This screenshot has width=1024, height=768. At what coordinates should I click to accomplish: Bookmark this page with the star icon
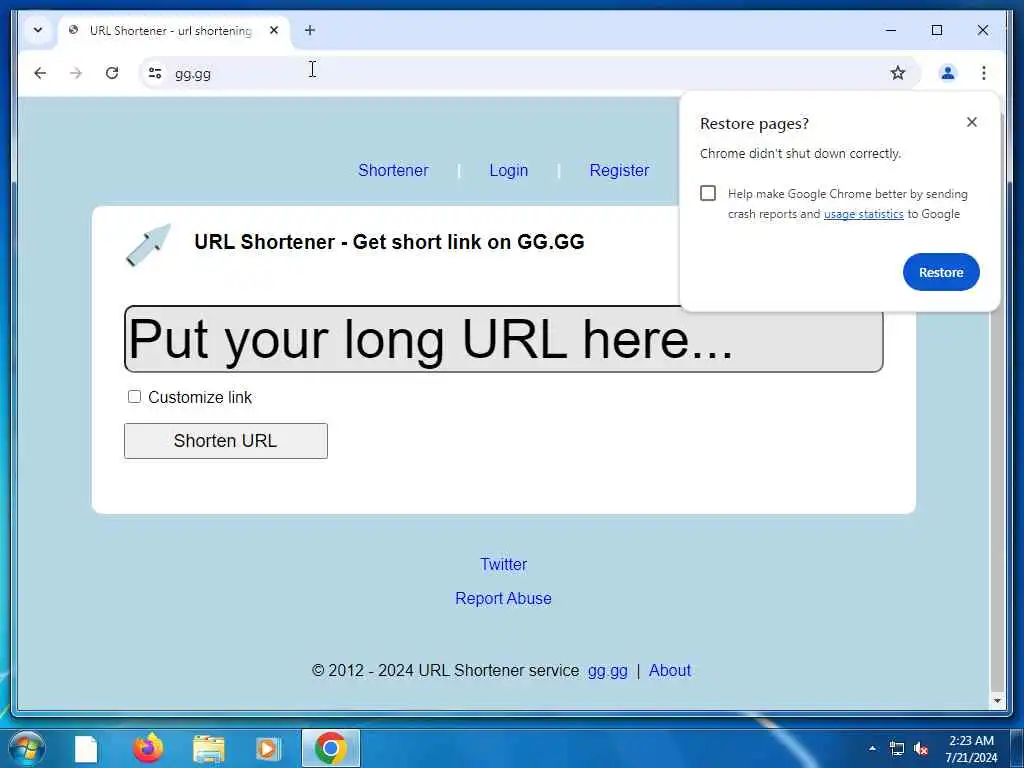click(x=898, y=72)
